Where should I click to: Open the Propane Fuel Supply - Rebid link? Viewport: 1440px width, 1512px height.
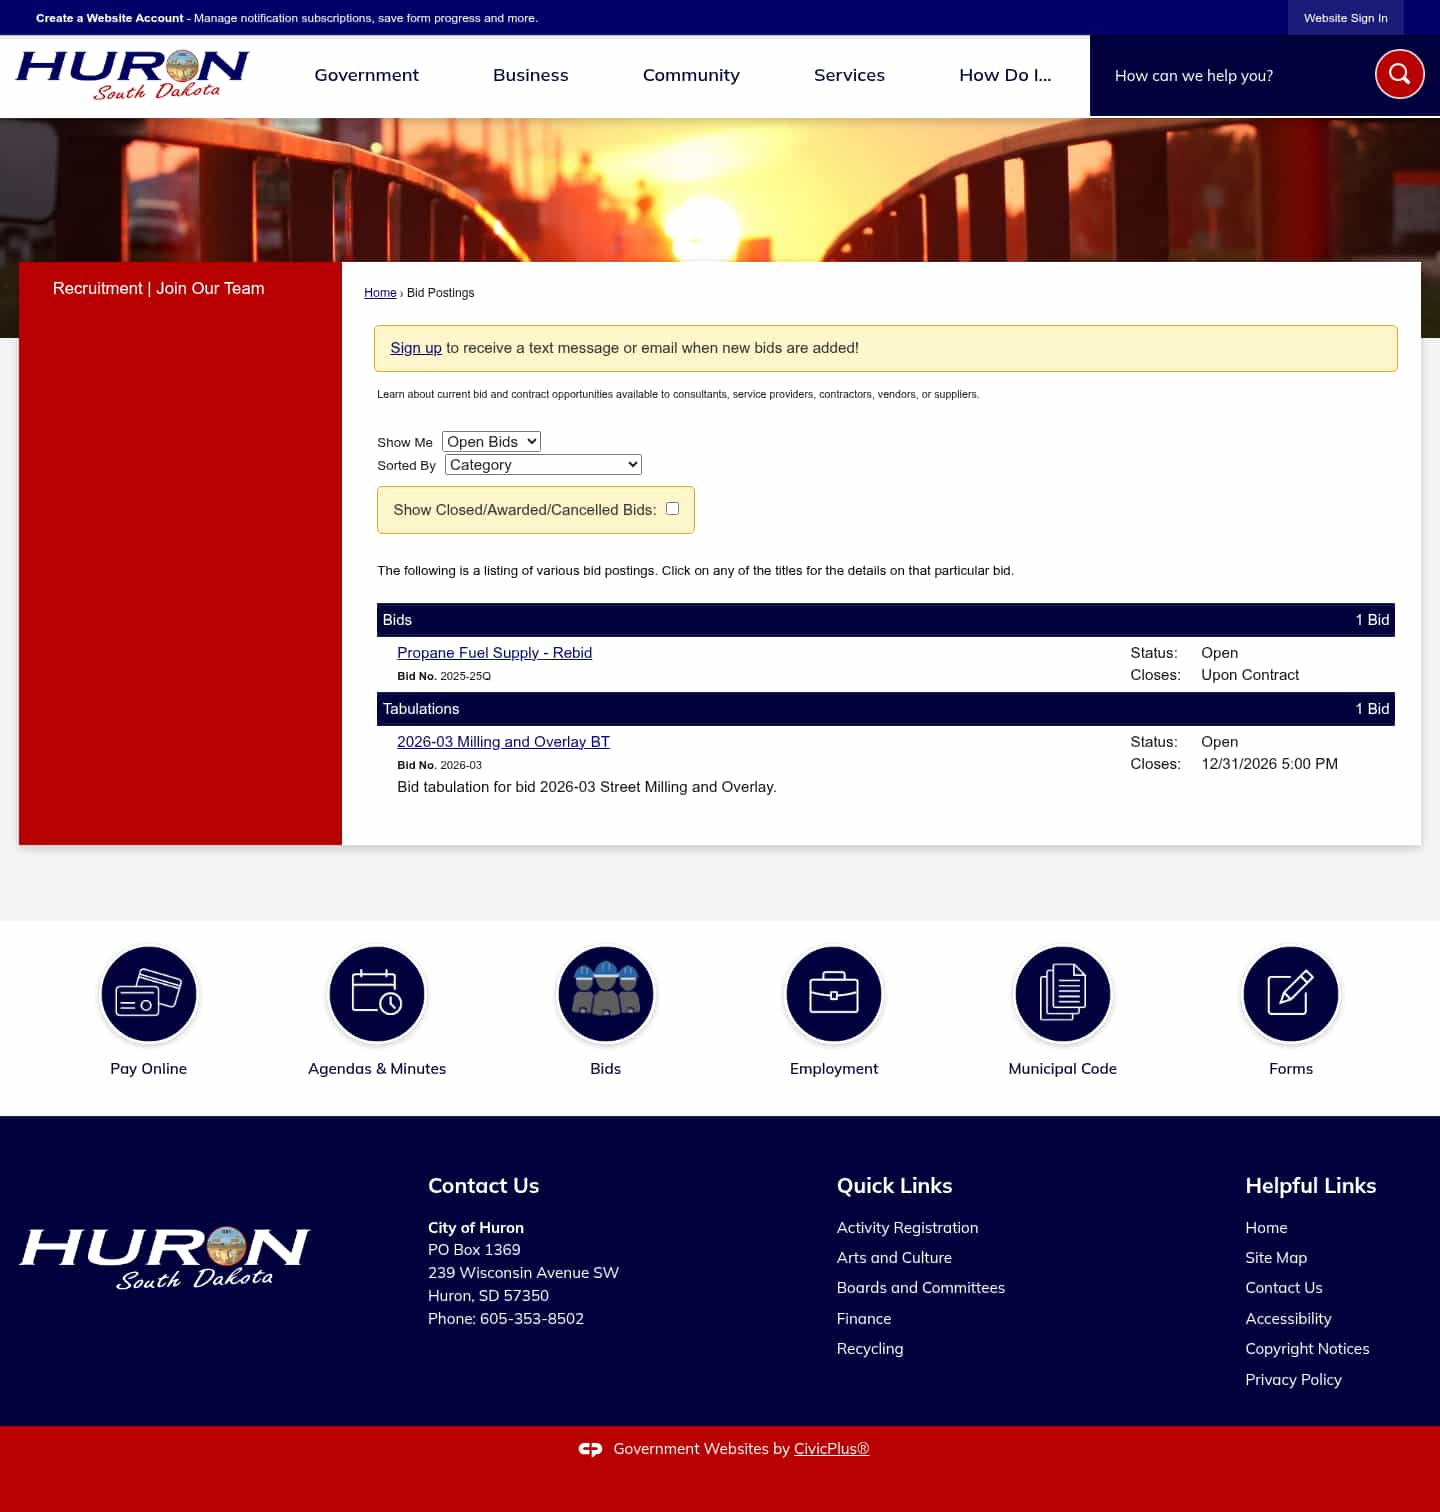click(x=494, y=652)
